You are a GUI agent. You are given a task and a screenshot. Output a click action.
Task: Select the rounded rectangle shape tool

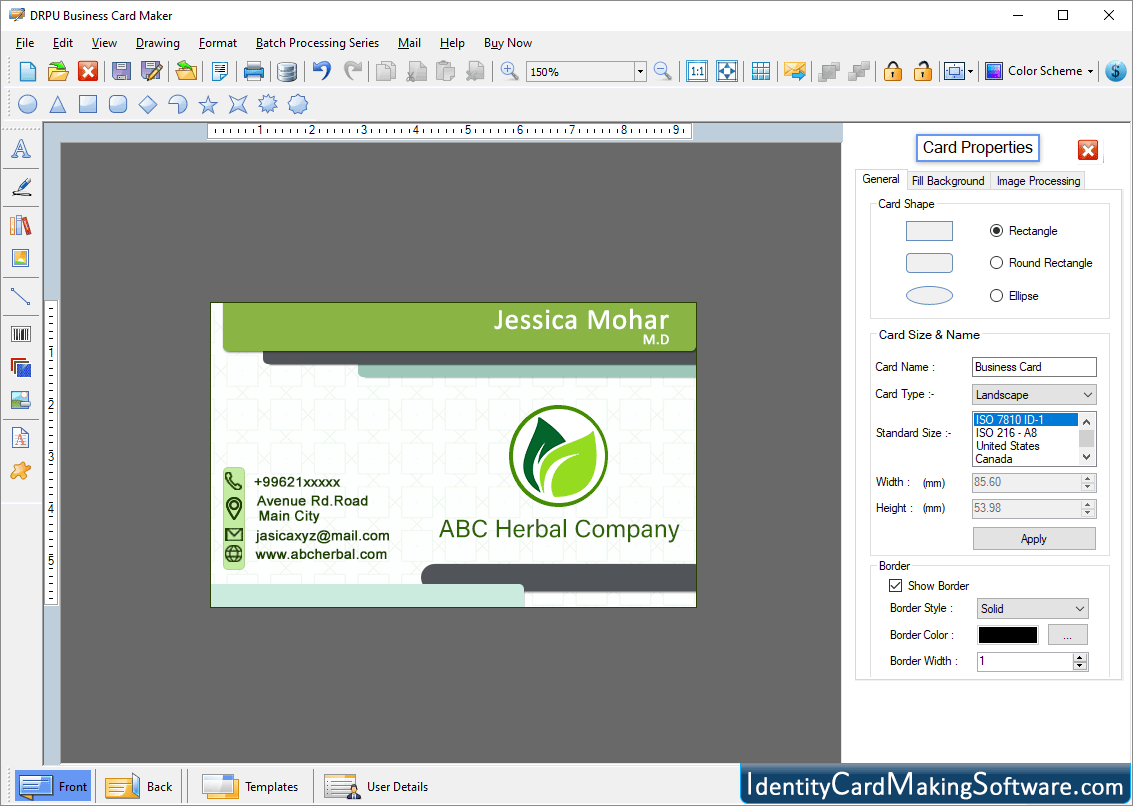pos(118,105)
